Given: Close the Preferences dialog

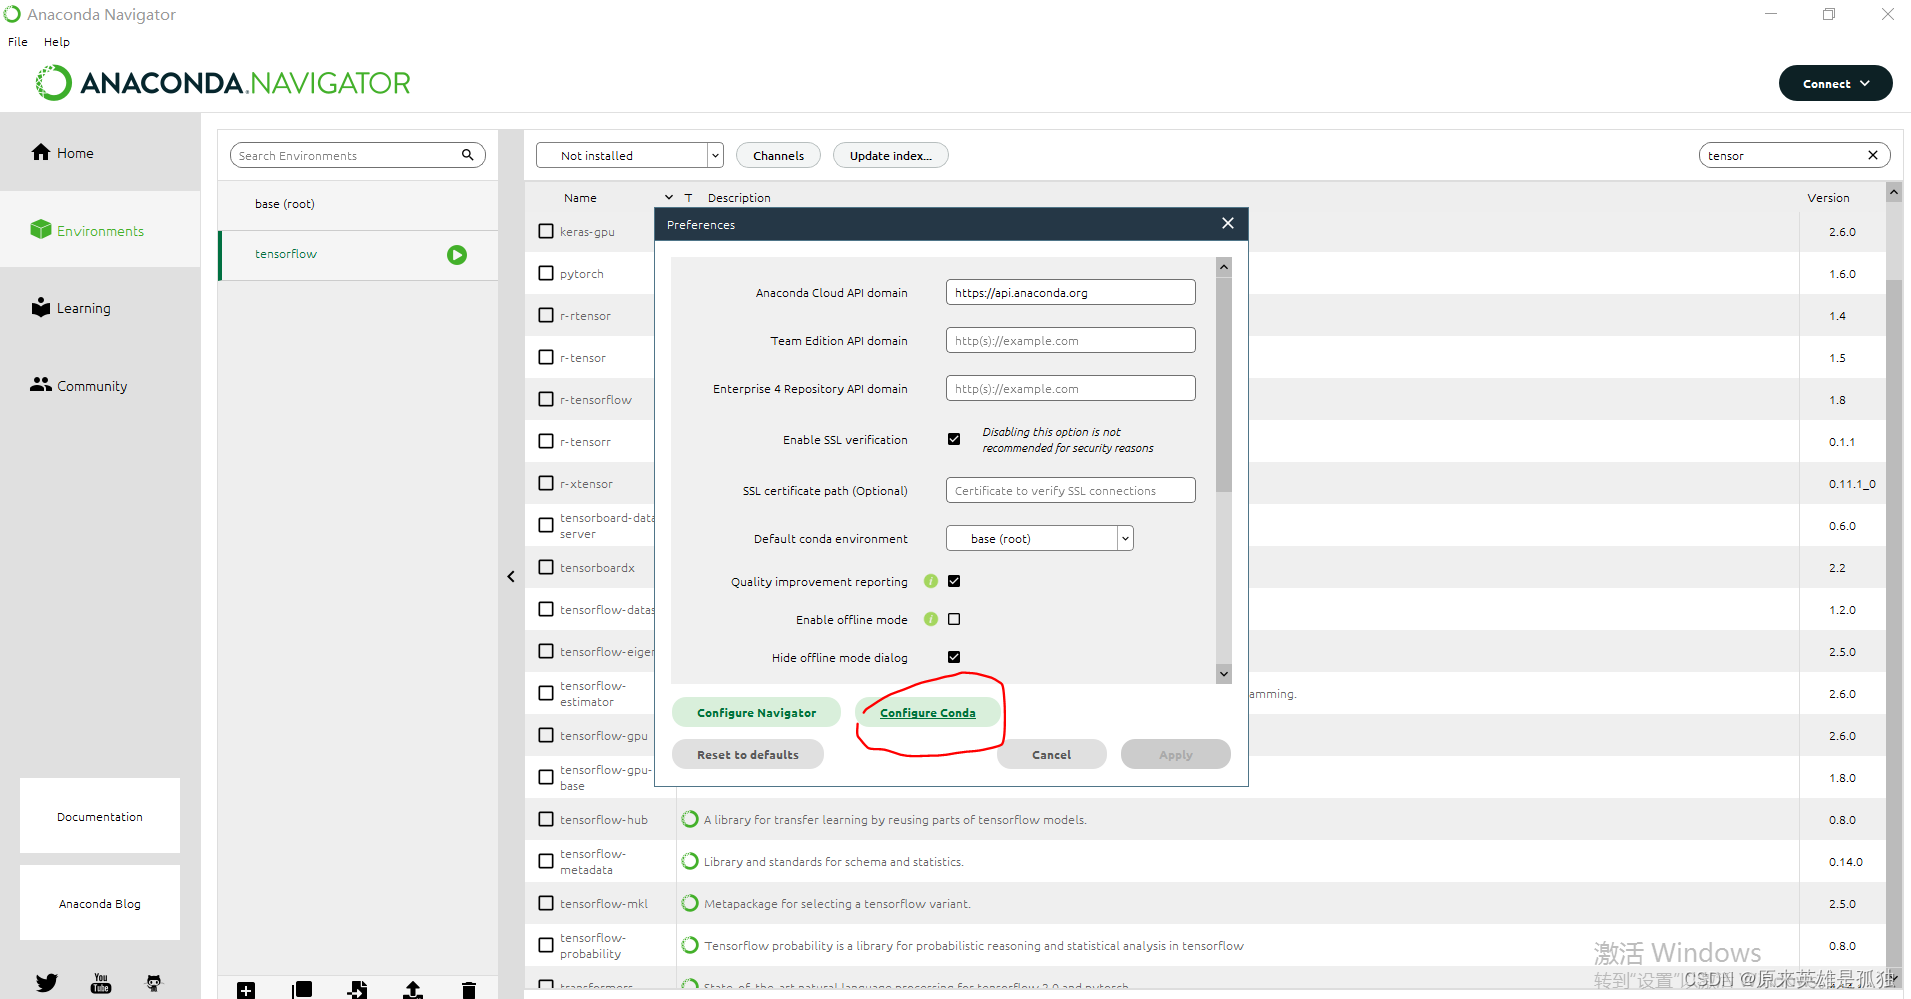Looking at the screenshot, I should (x=1228, y=224).
